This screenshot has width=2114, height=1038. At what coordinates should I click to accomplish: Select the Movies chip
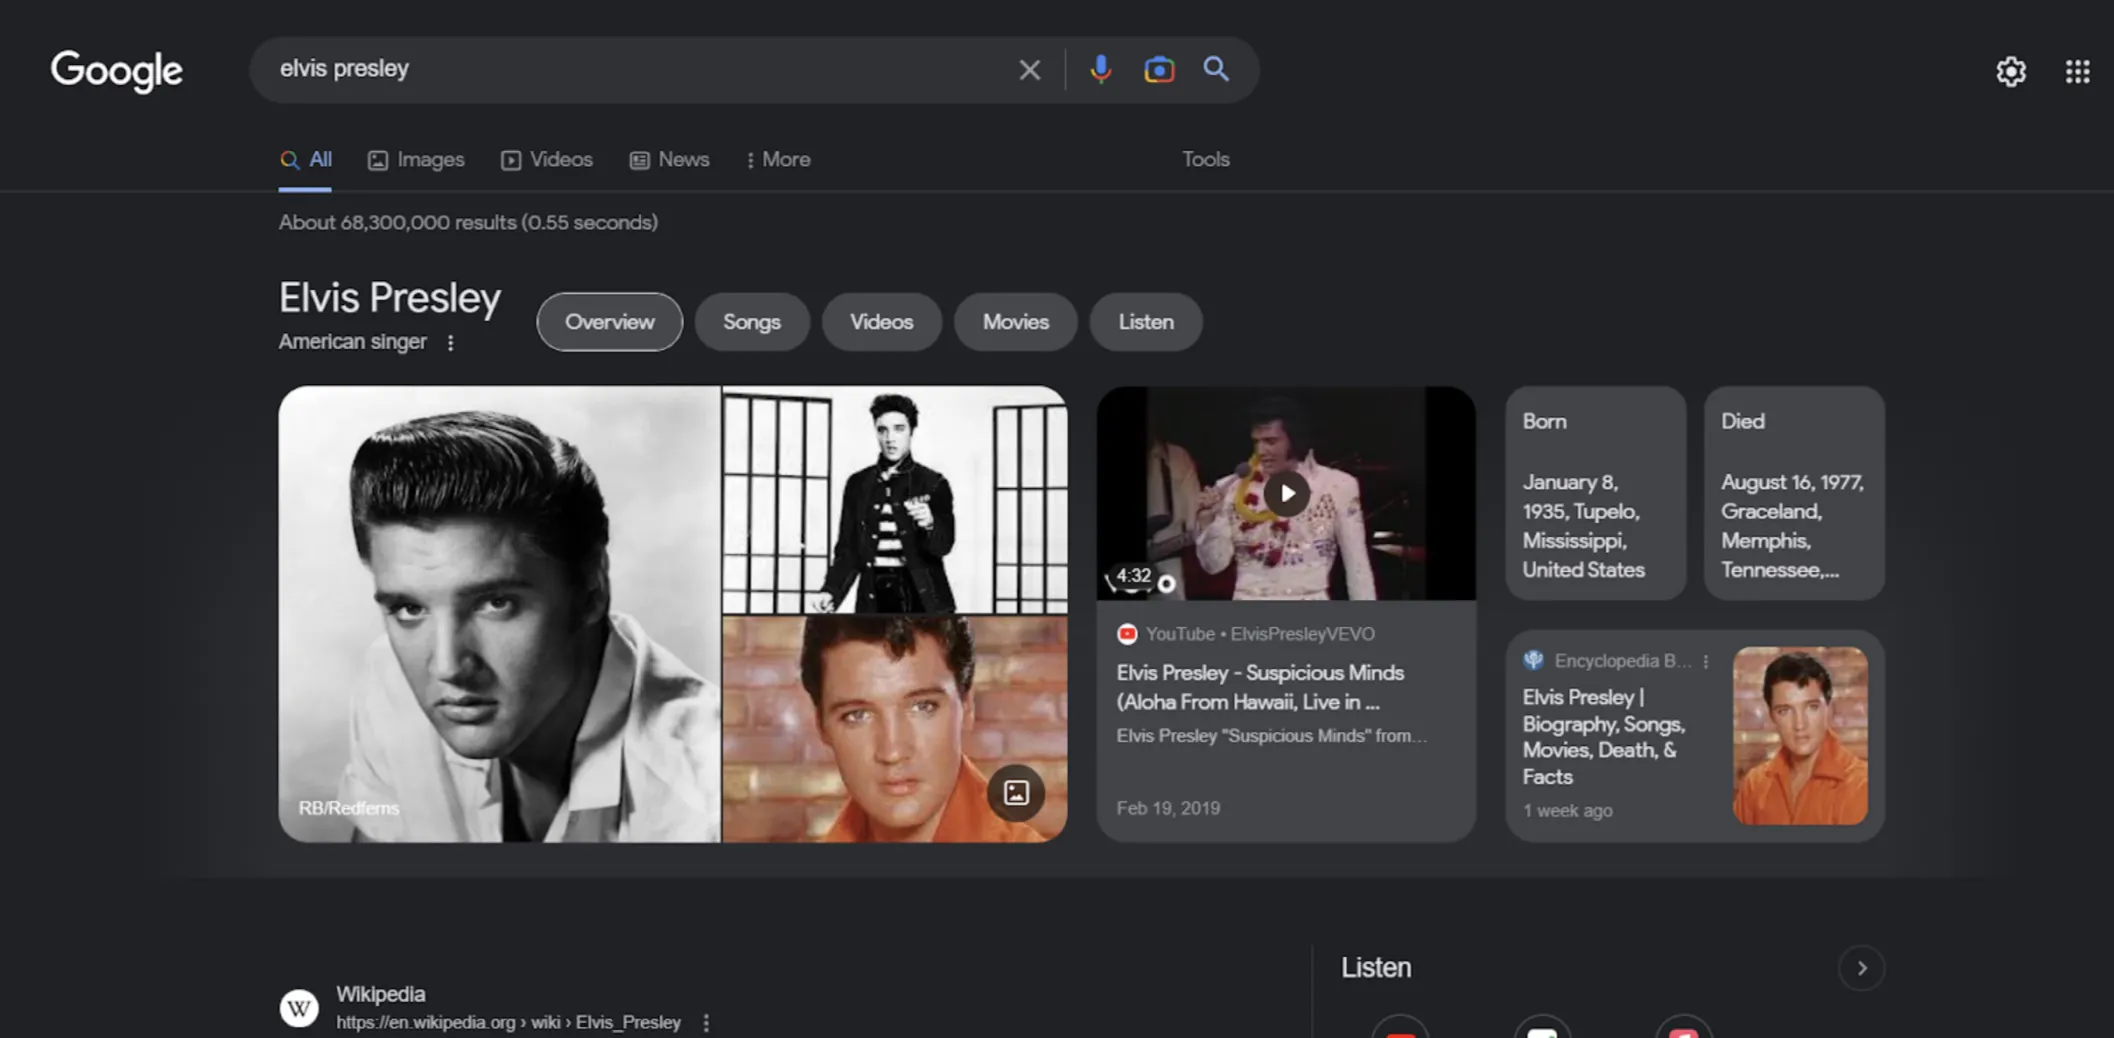[1016, 322]
